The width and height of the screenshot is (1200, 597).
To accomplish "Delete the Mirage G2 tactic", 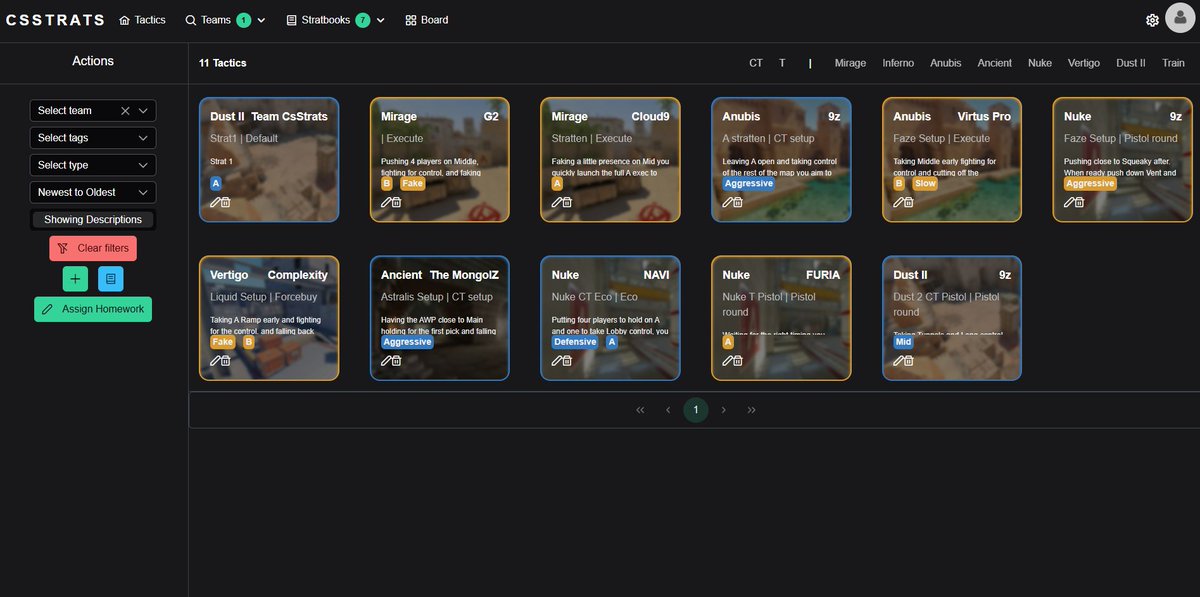I will [397, 202].
